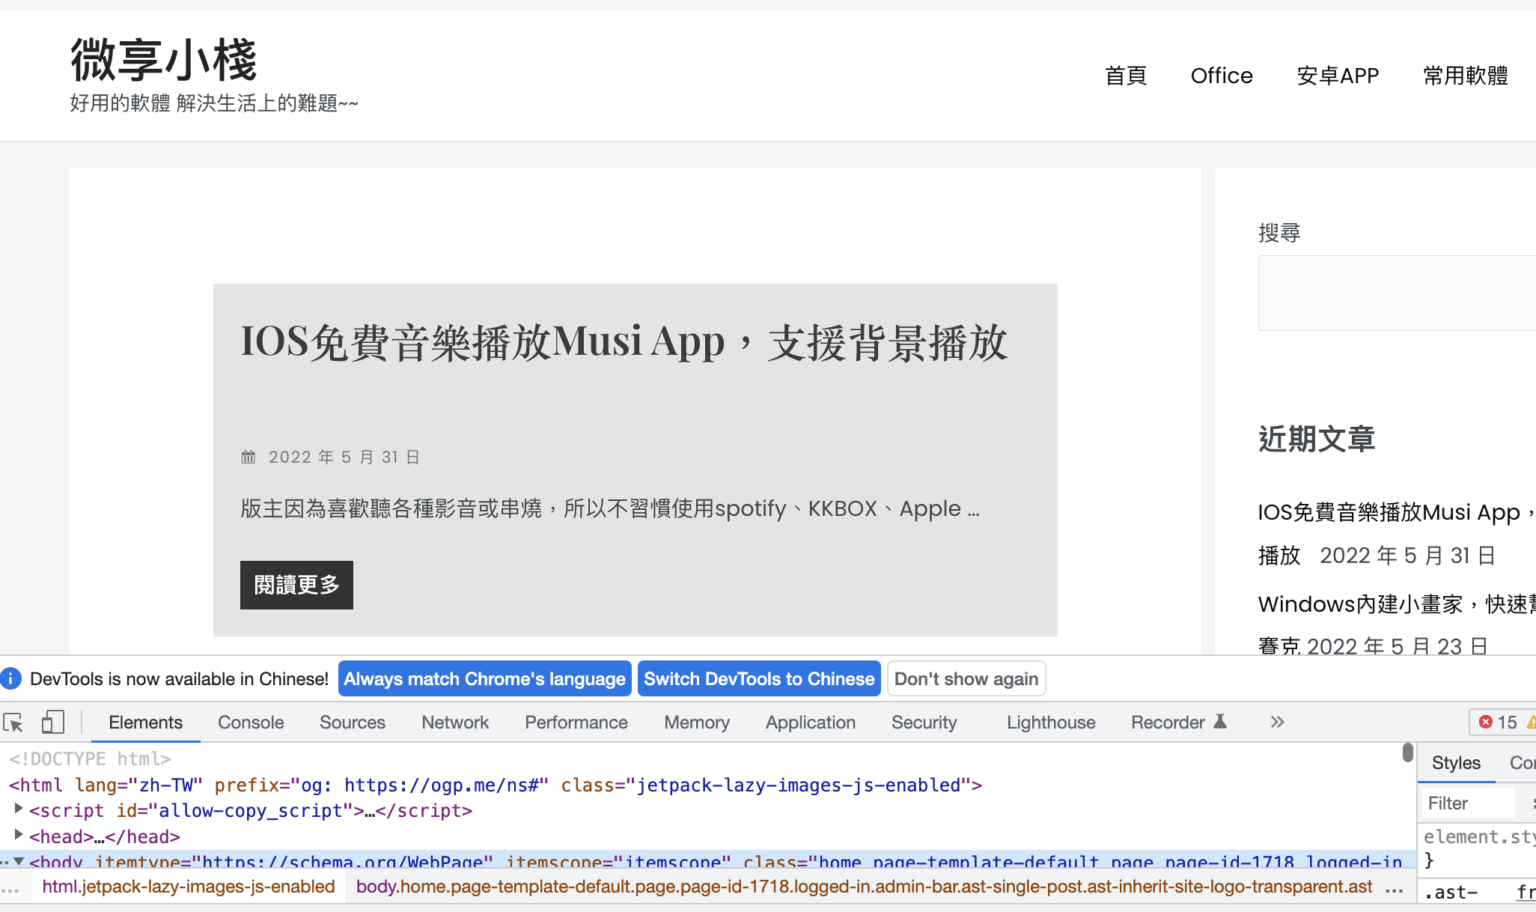Toggle the device toolbar icon
The width and height of the screenshot is (1536, 912).
tap(53, 722)
